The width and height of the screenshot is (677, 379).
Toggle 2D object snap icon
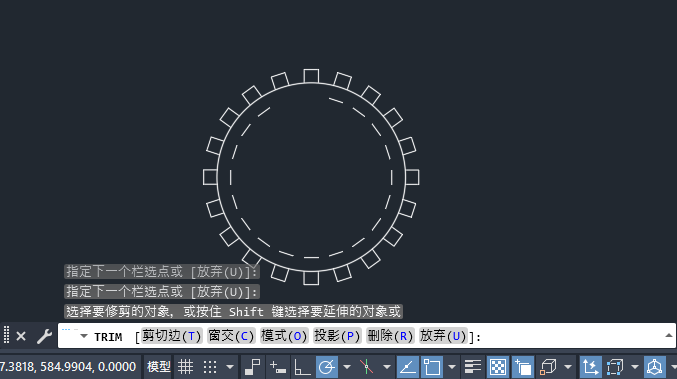click(432, 367)
